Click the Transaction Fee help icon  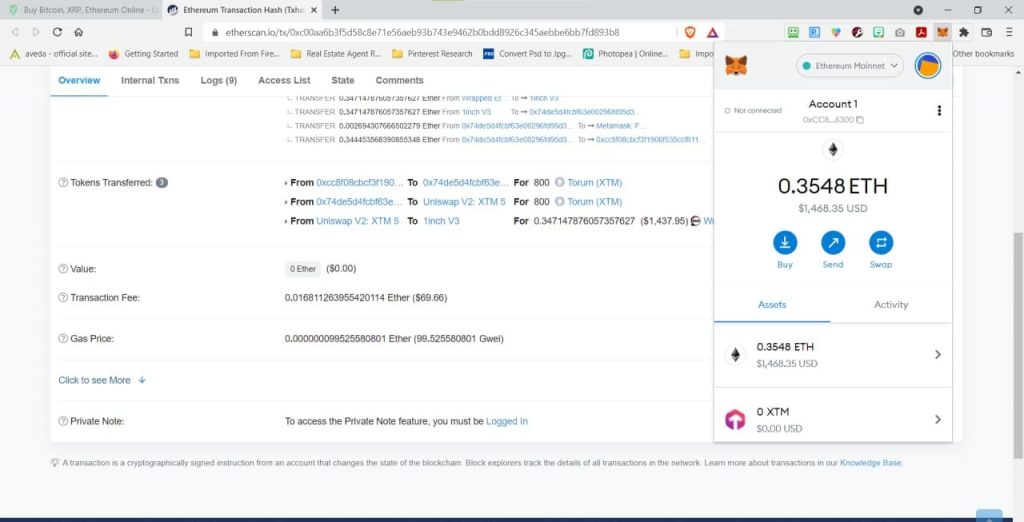pos(63,297)
